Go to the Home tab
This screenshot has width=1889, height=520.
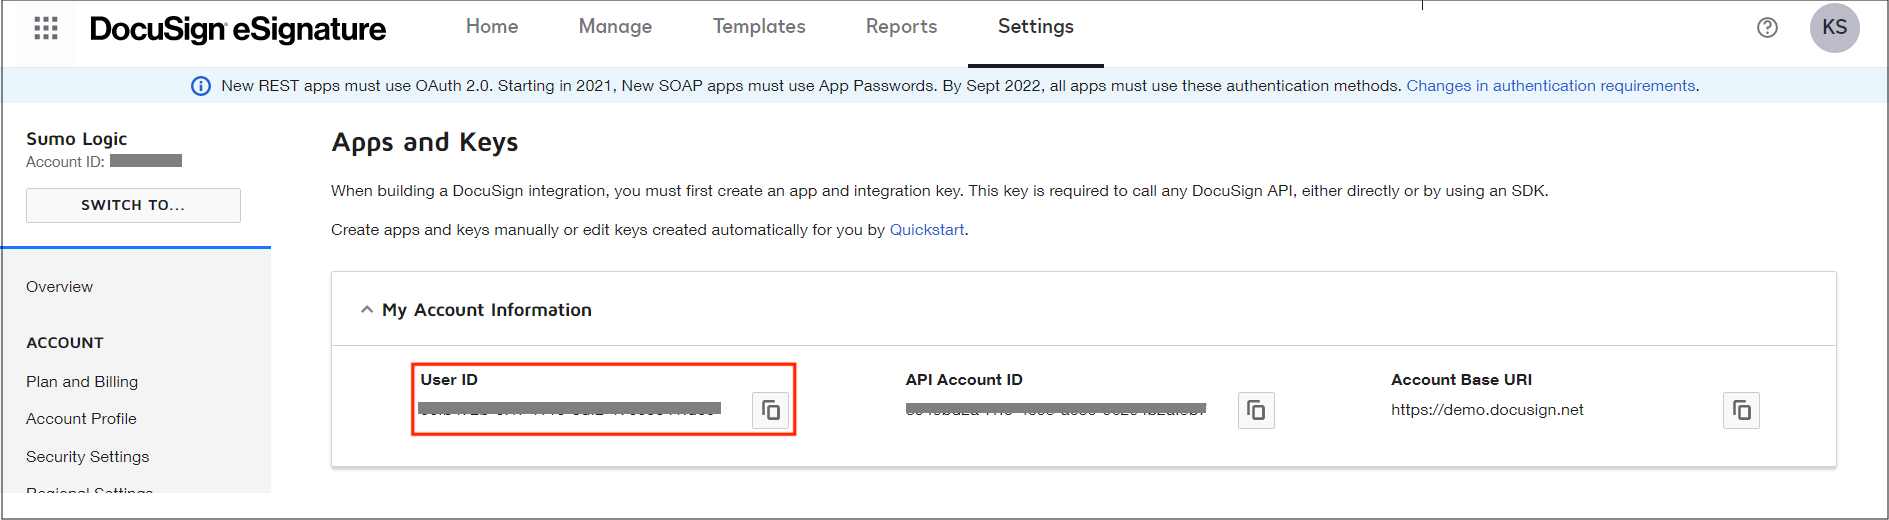tap(492, 27)
